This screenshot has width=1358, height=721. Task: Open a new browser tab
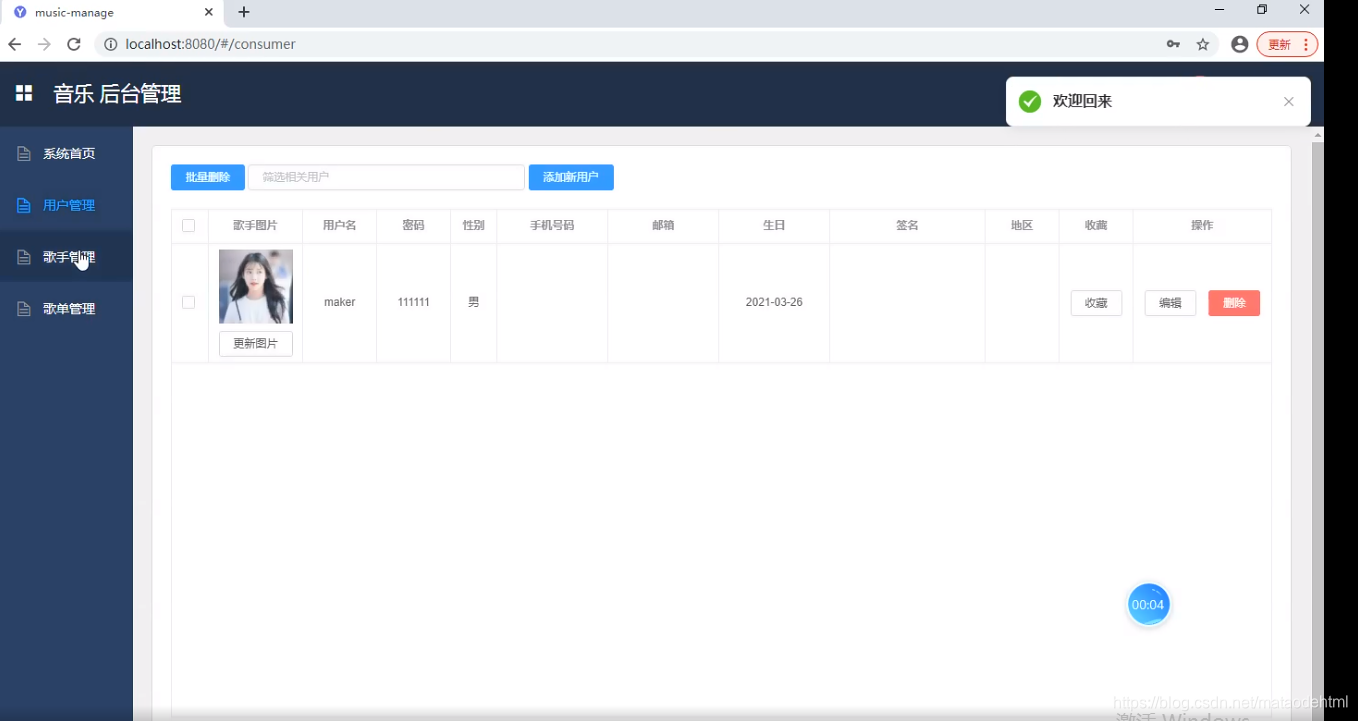point(244,13)
